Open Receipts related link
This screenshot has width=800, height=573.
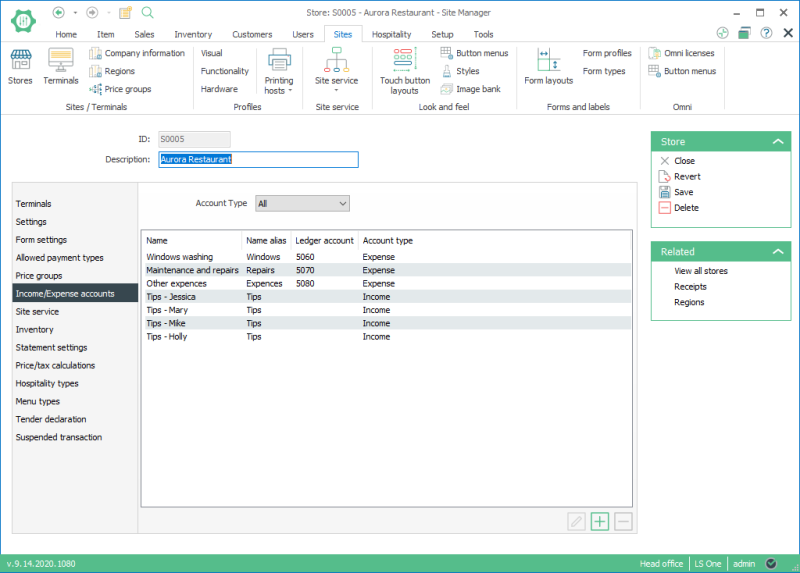click(690, 287)
